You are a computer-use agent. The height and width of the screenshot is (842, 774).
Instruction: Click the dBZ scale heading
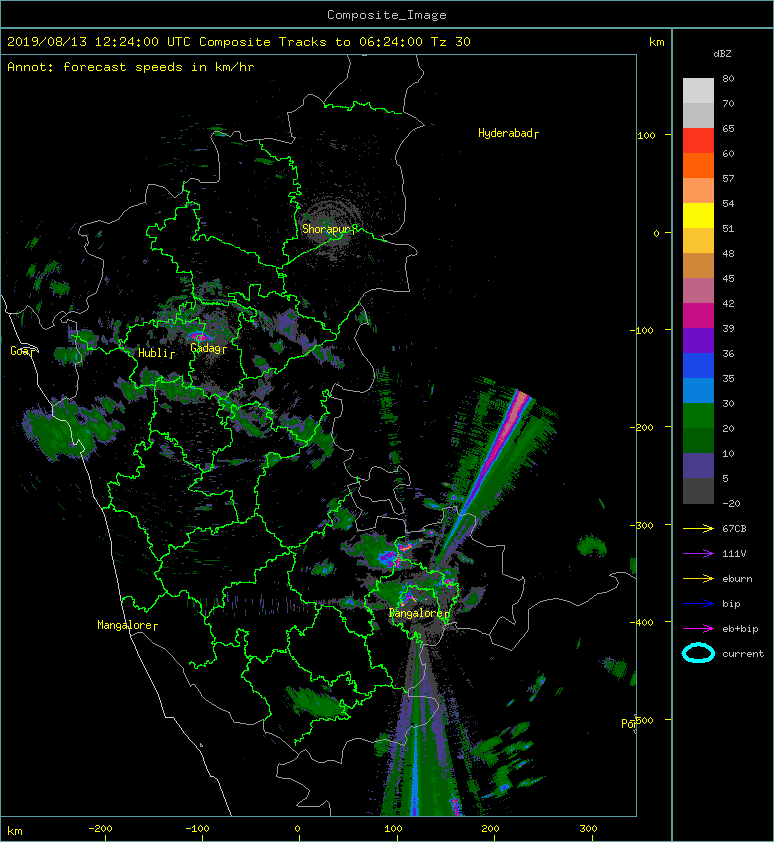click(x=722, y=54)
